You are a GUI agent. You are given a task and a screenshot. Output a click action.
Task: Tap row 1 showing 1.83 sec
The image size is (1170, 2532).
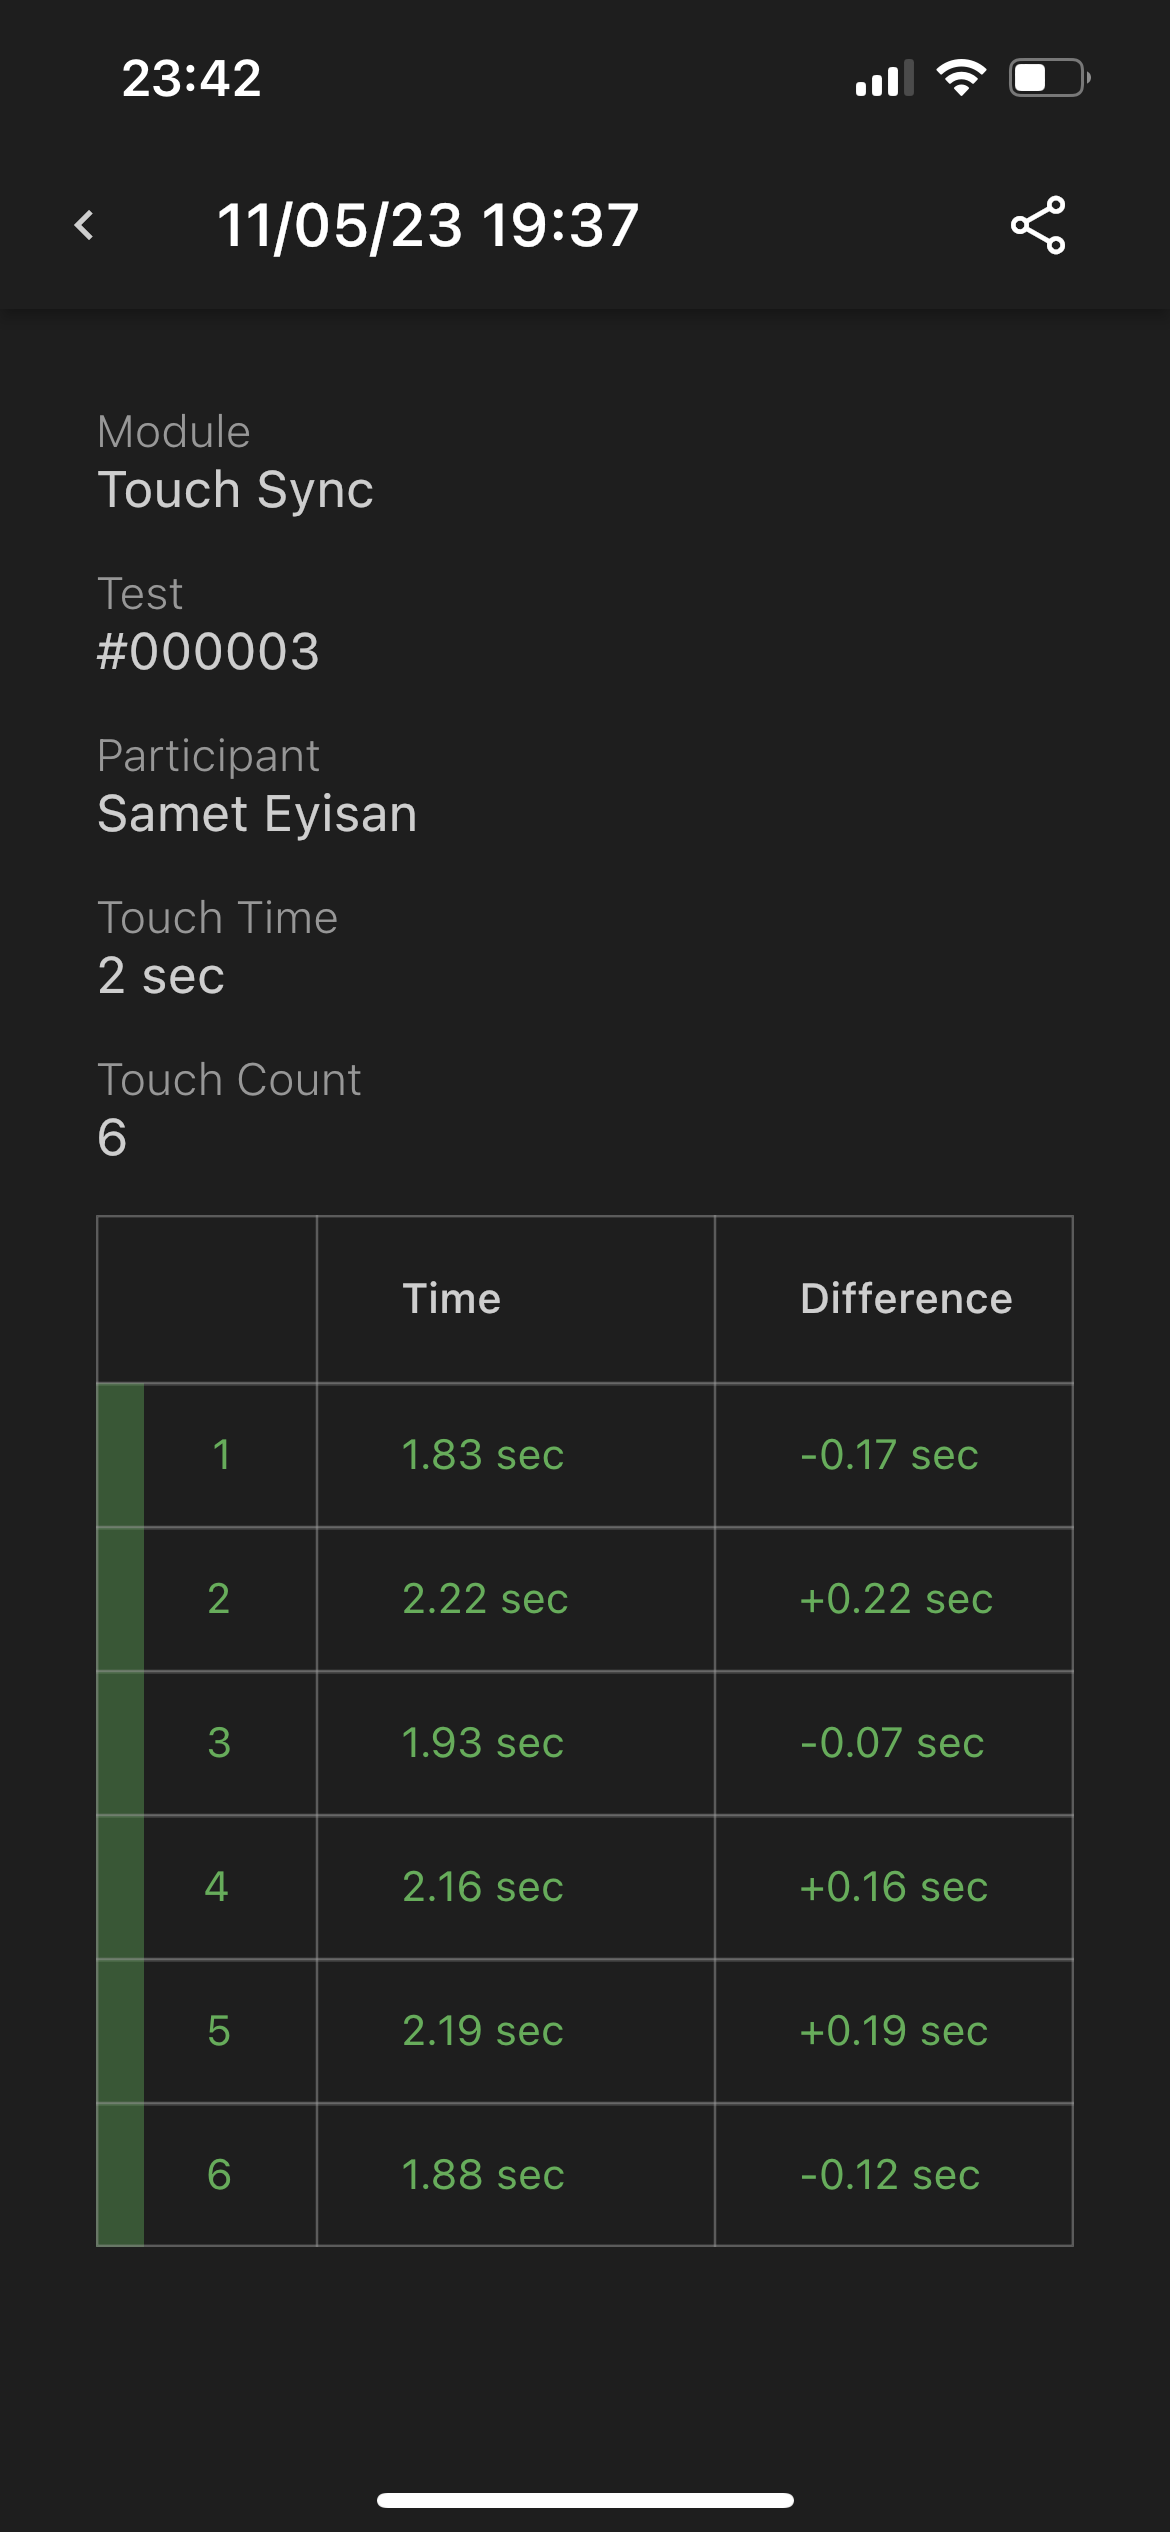[482, 1455]
